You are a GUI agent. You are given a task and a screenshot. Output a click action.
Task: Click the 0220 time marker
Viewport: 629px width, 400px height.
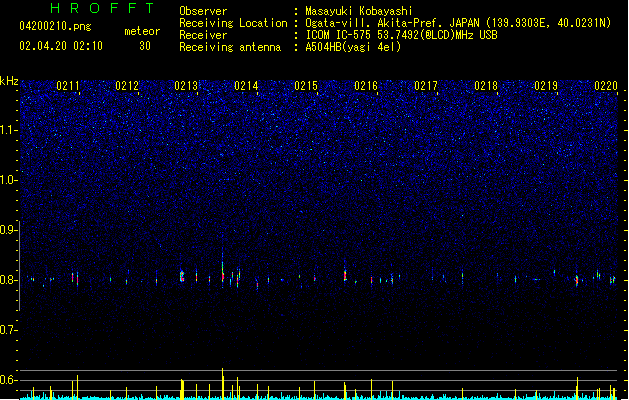click(x=606, y=86)
